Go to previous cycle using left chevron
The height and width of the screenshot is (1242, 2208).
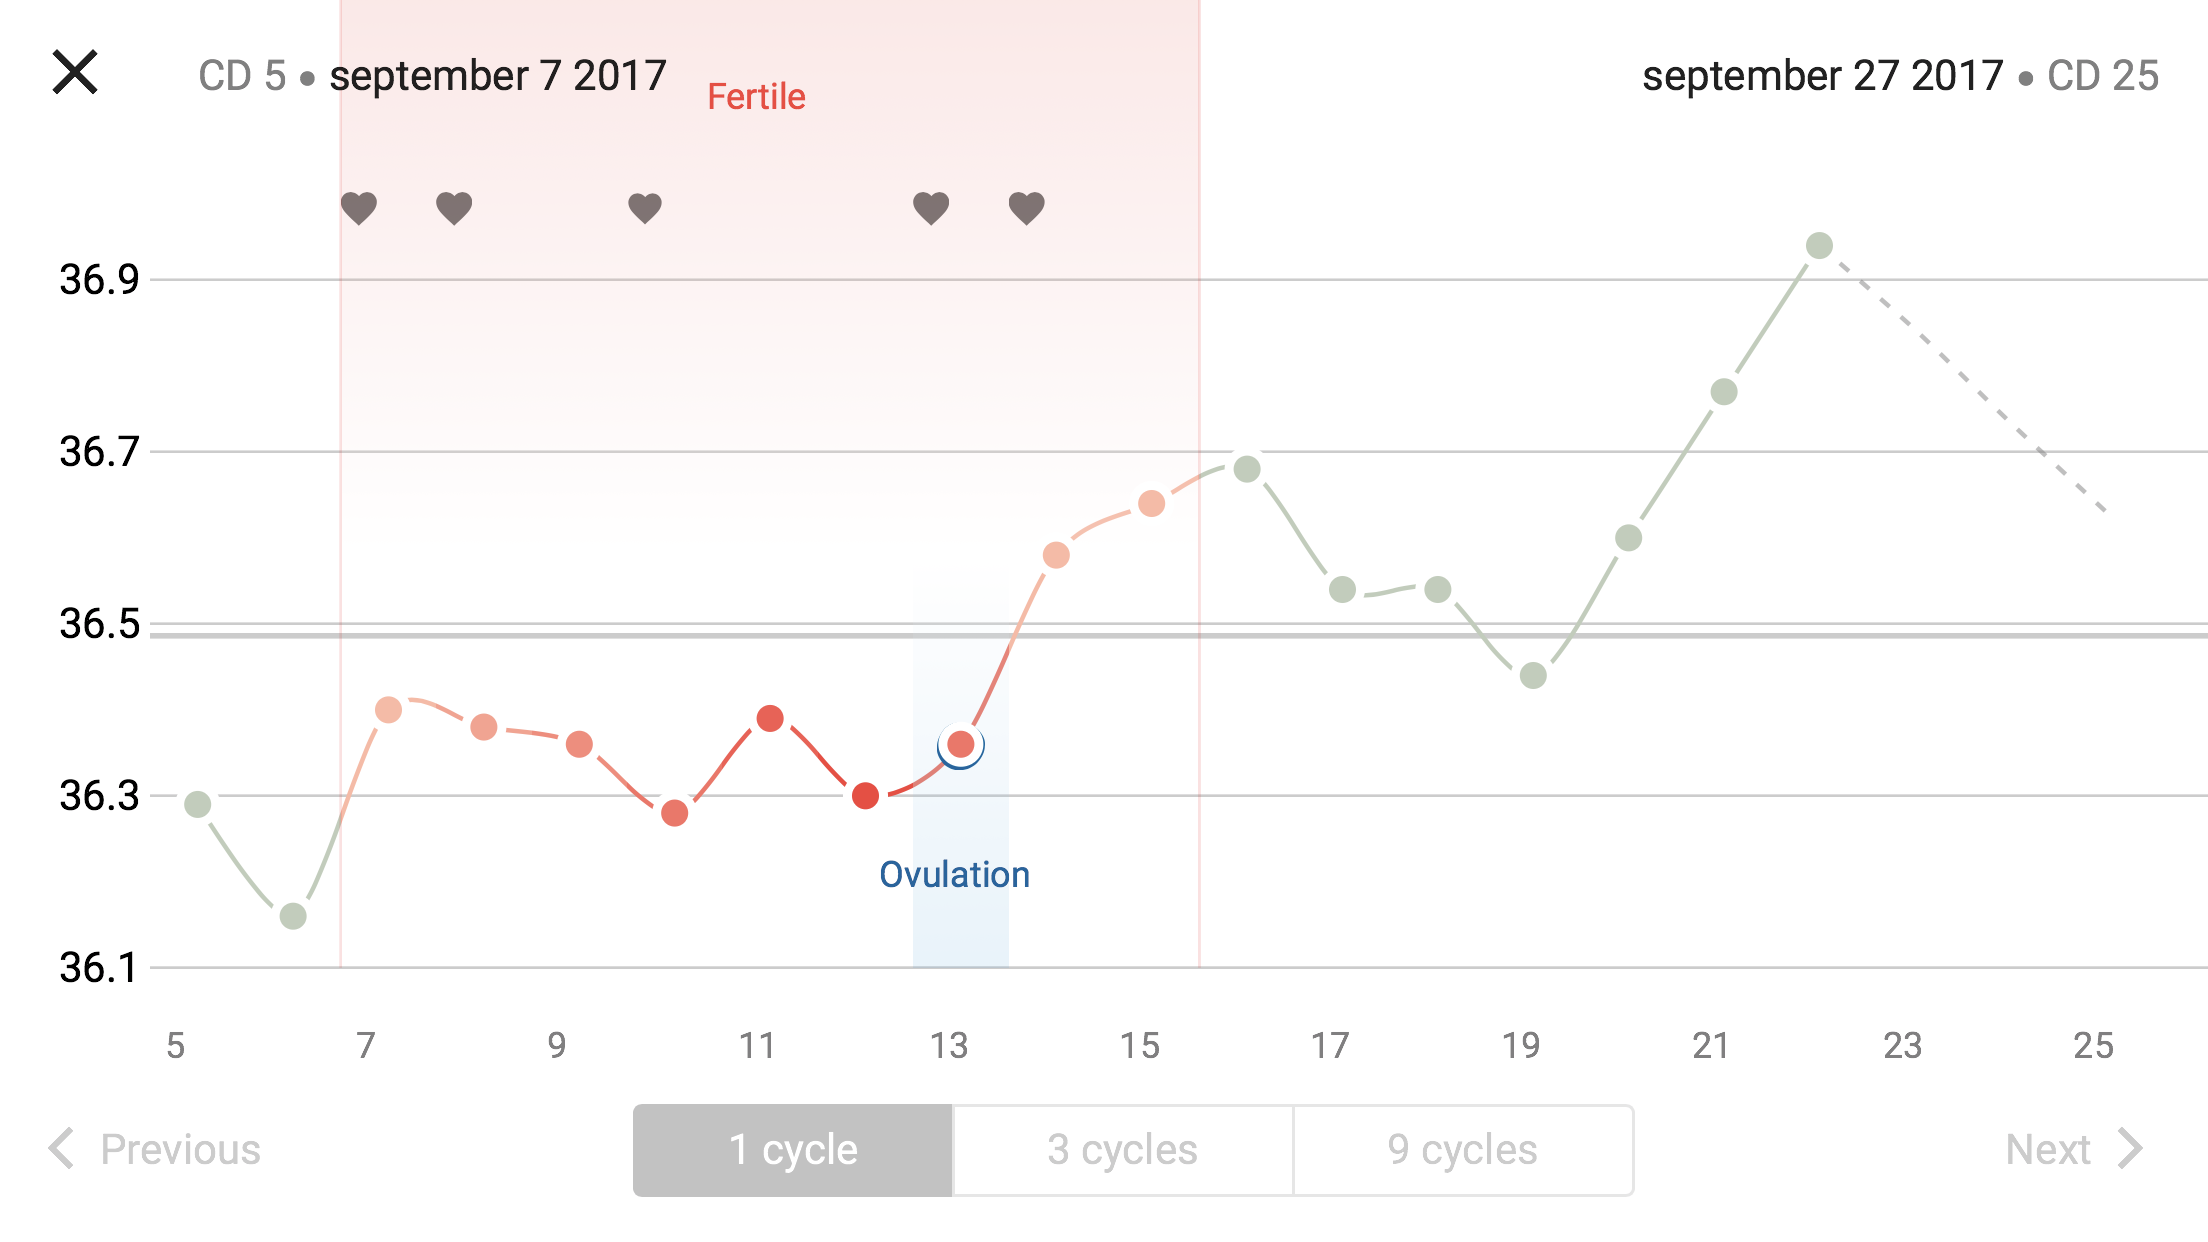click(62, 1148)
